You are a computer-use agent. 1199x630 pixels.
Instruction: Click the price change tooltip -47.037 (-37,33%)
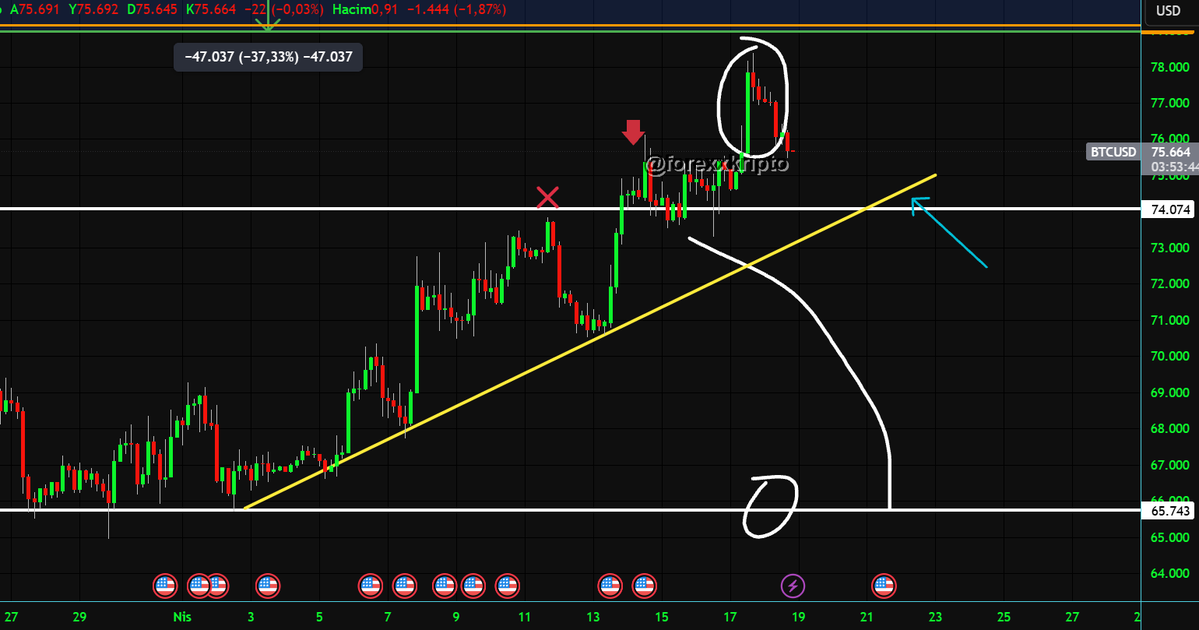click(268, 57)
